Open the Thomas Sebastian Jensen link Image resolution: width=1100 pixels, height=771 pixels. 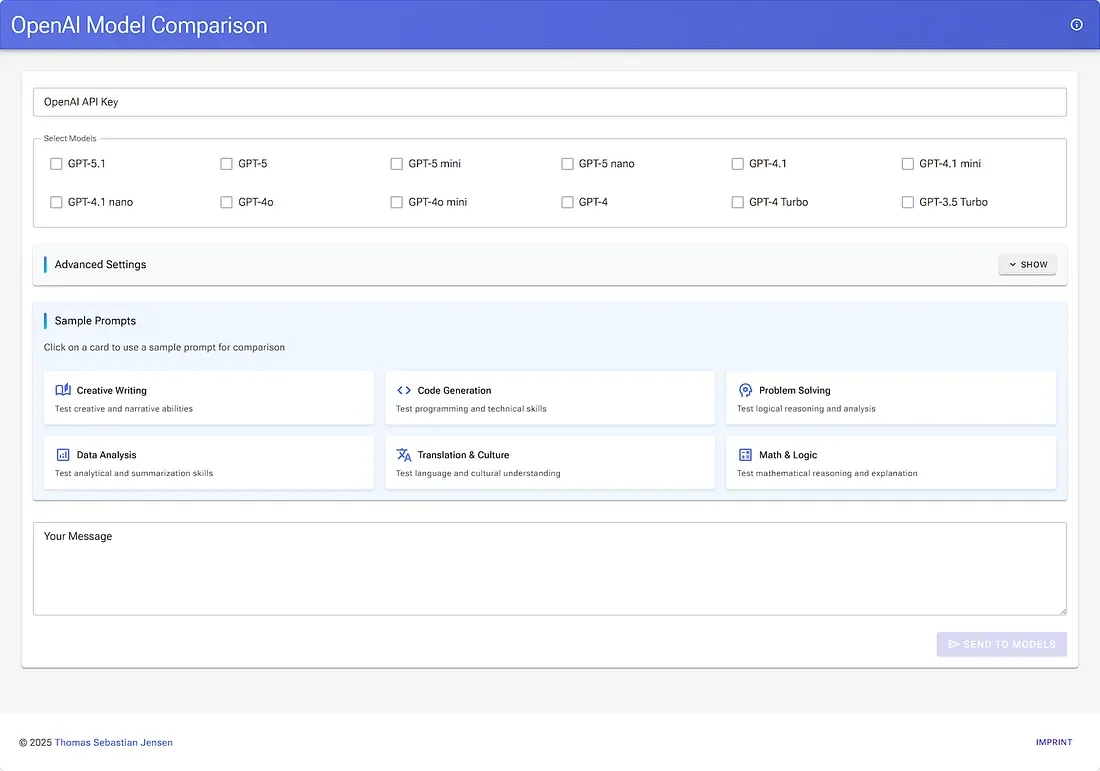pyautogui.click(x=113, y=742)
